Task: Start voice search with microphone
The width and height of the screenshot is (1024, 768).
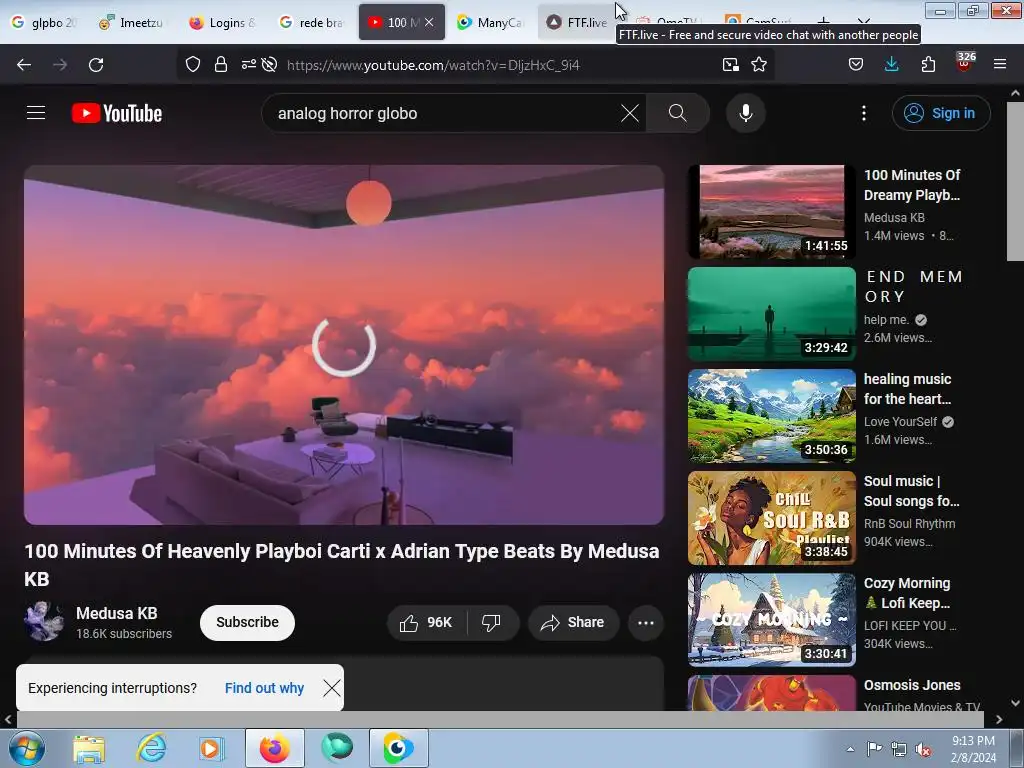Action: (x=745, y=113)
